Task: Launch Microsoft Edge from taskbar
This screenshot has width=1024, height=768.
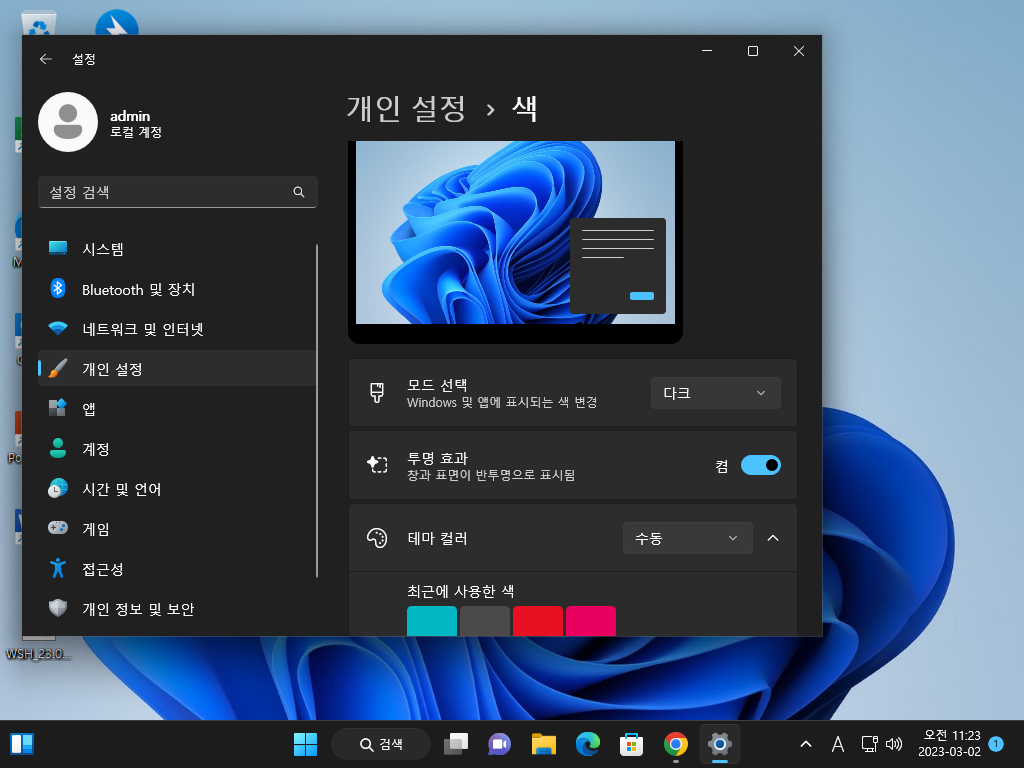Action: 588,744
